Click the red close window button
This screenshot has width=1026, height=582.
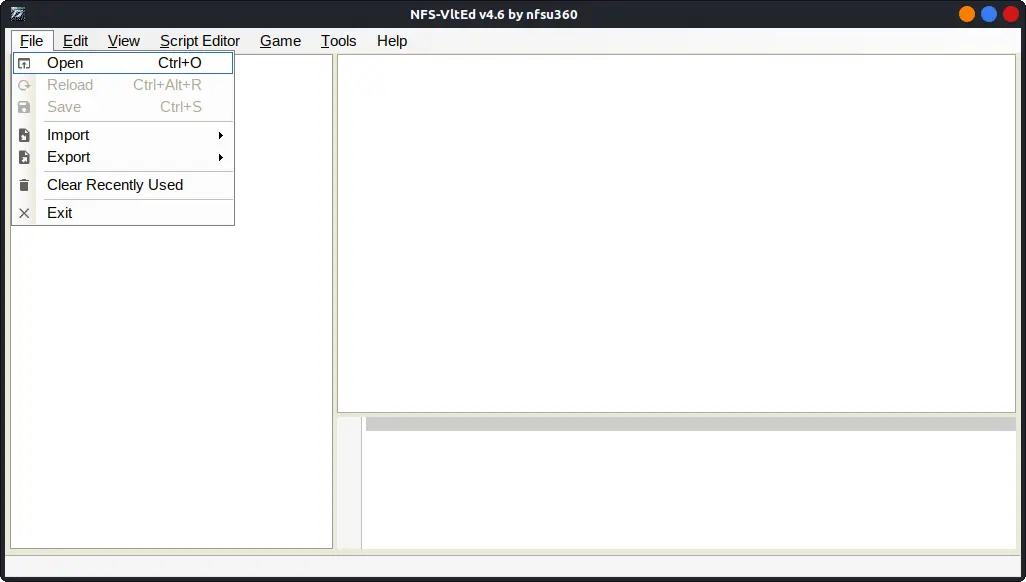point(1010,14)
